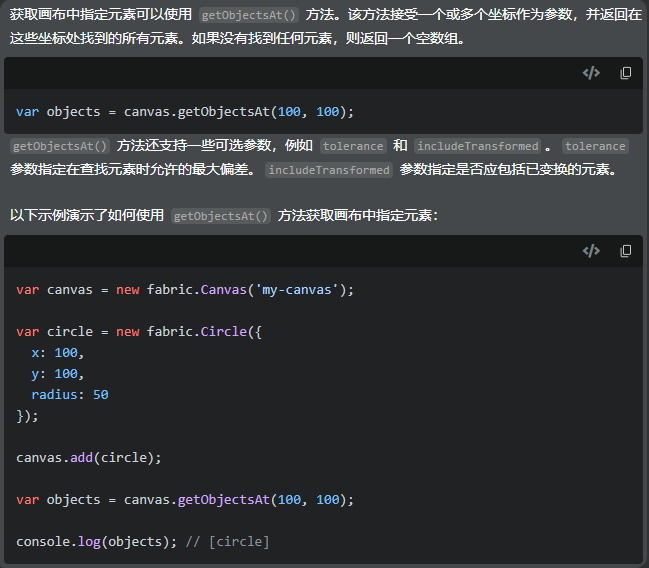The image size is (649, 568).
Task: Click the getObjectsAt() inline code in the first paragraph
Action: 249,15
